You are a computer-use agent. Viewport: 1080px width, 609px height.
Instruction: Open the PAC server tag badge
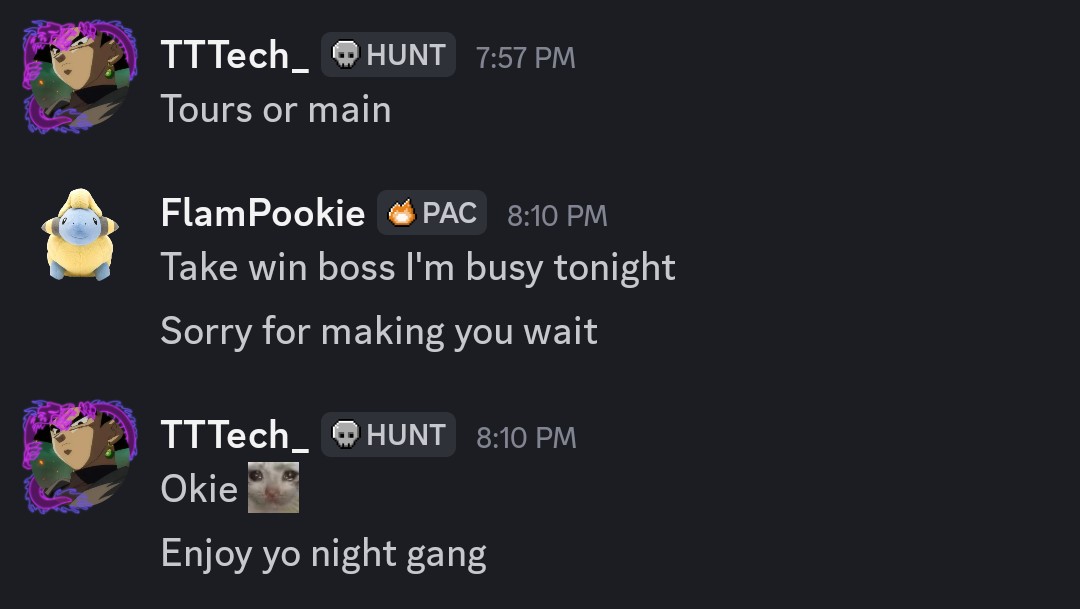coord(432,213)
